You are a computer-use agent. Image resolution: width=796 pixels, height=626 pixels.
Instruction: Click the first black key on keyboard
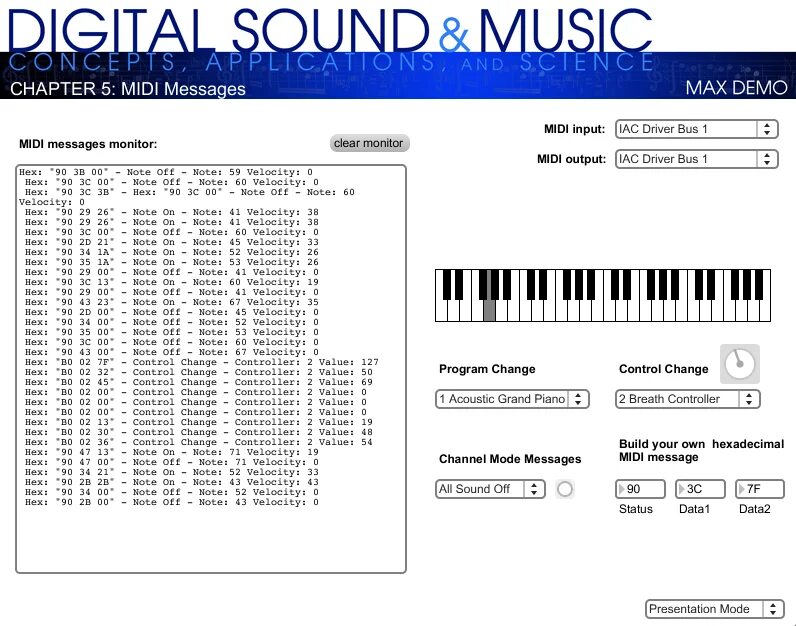[x=447, y=284]
